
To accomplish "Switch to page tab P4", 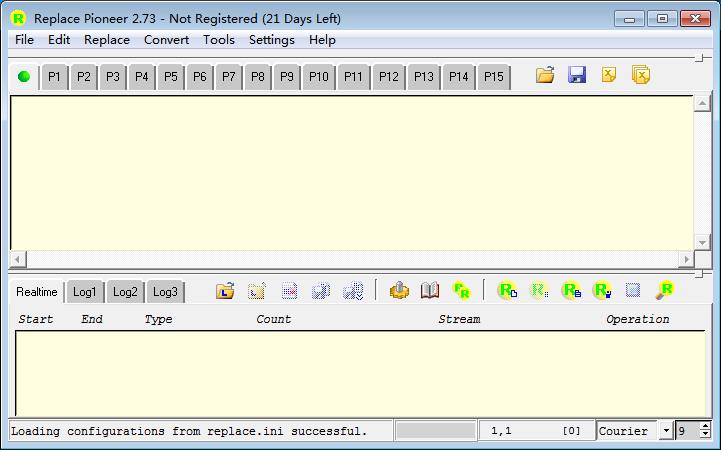I will [142, 77].
